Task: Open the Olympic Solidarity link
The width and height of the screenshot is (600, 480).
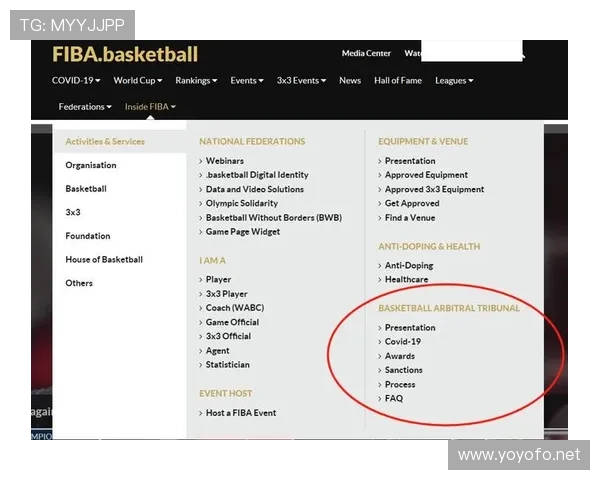Action: click(x=242, y=203)
